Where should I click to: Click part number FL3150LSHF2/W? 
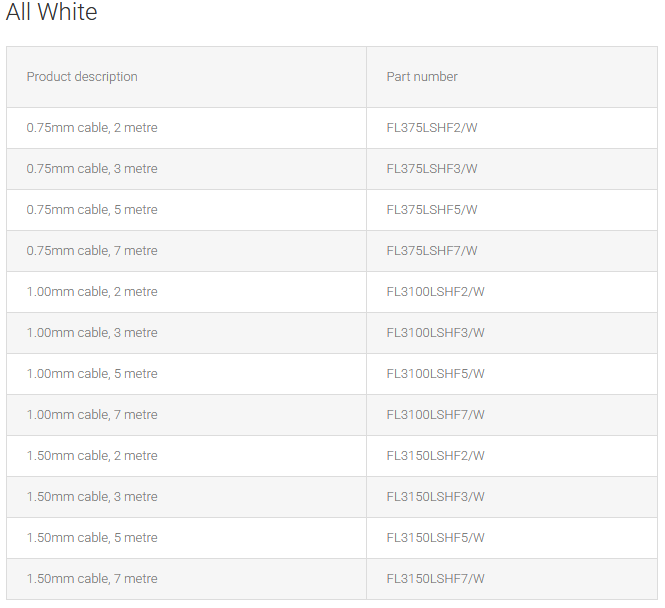[x=435, y=456]
